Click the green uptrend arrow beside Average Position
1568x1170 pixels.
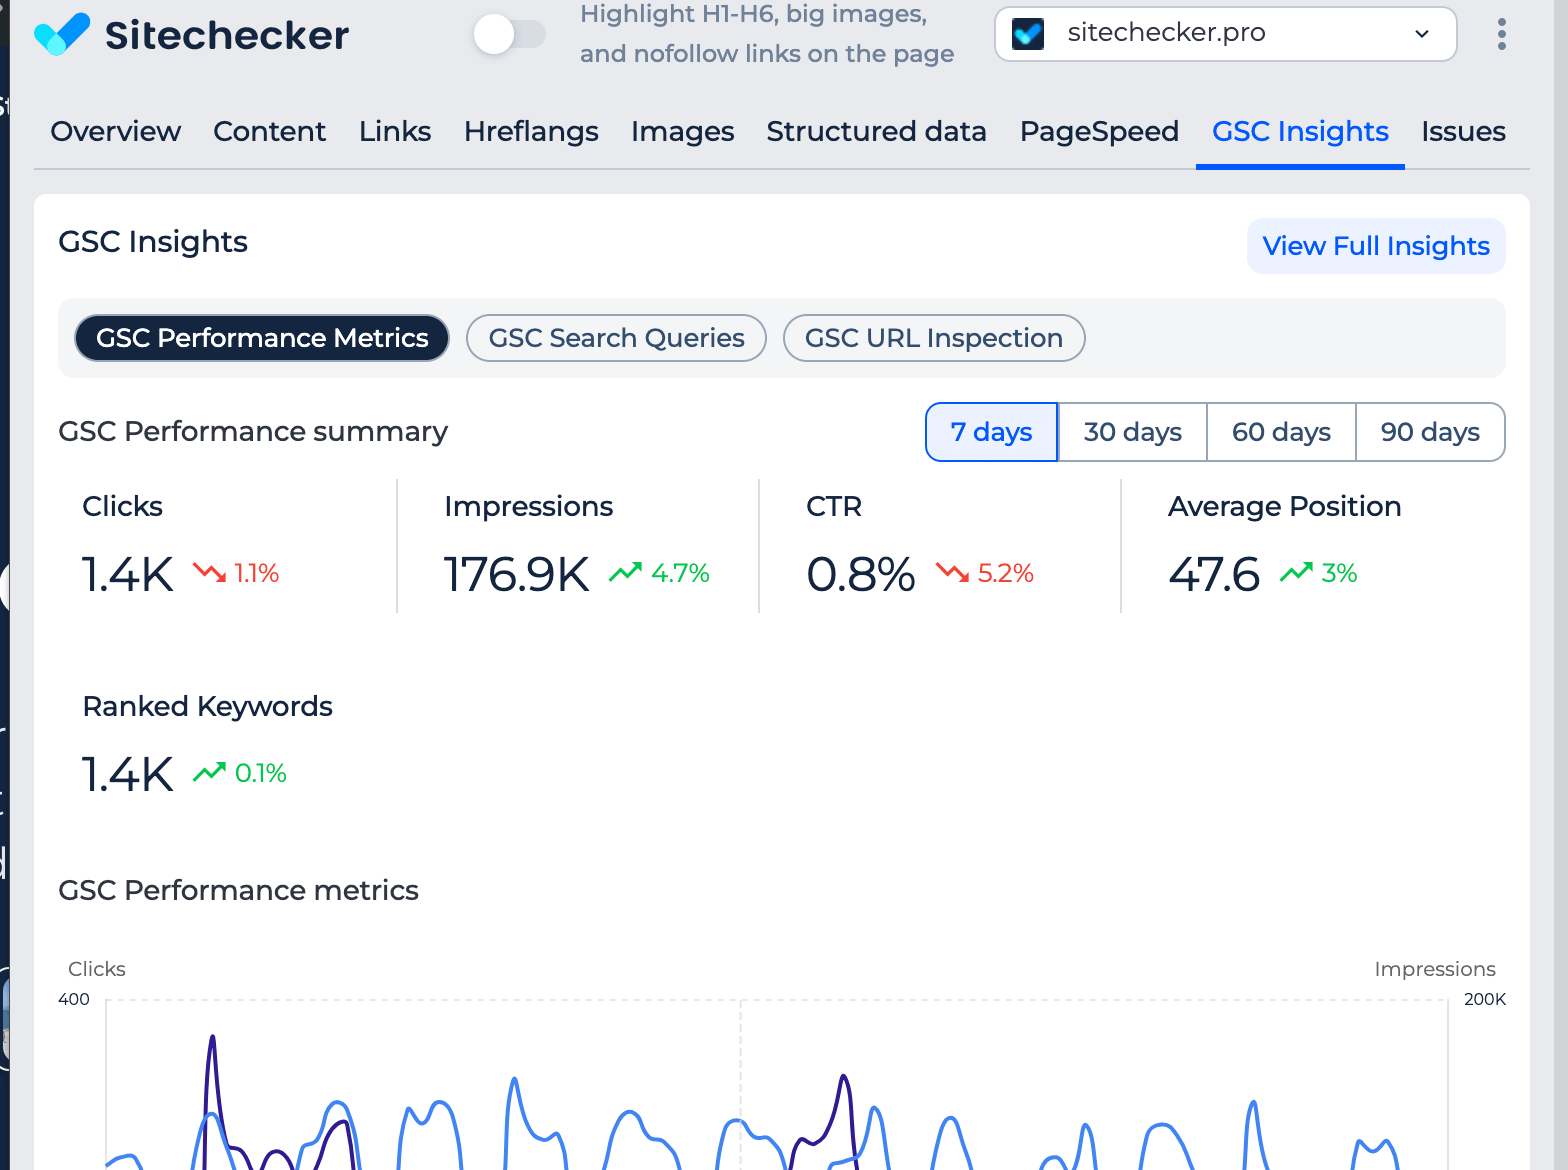point(1296,573)
